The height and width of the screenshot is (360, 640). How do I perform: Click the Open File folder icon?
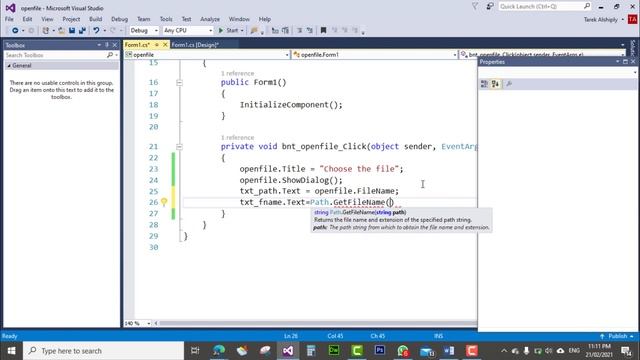click(x=62, y=31)
